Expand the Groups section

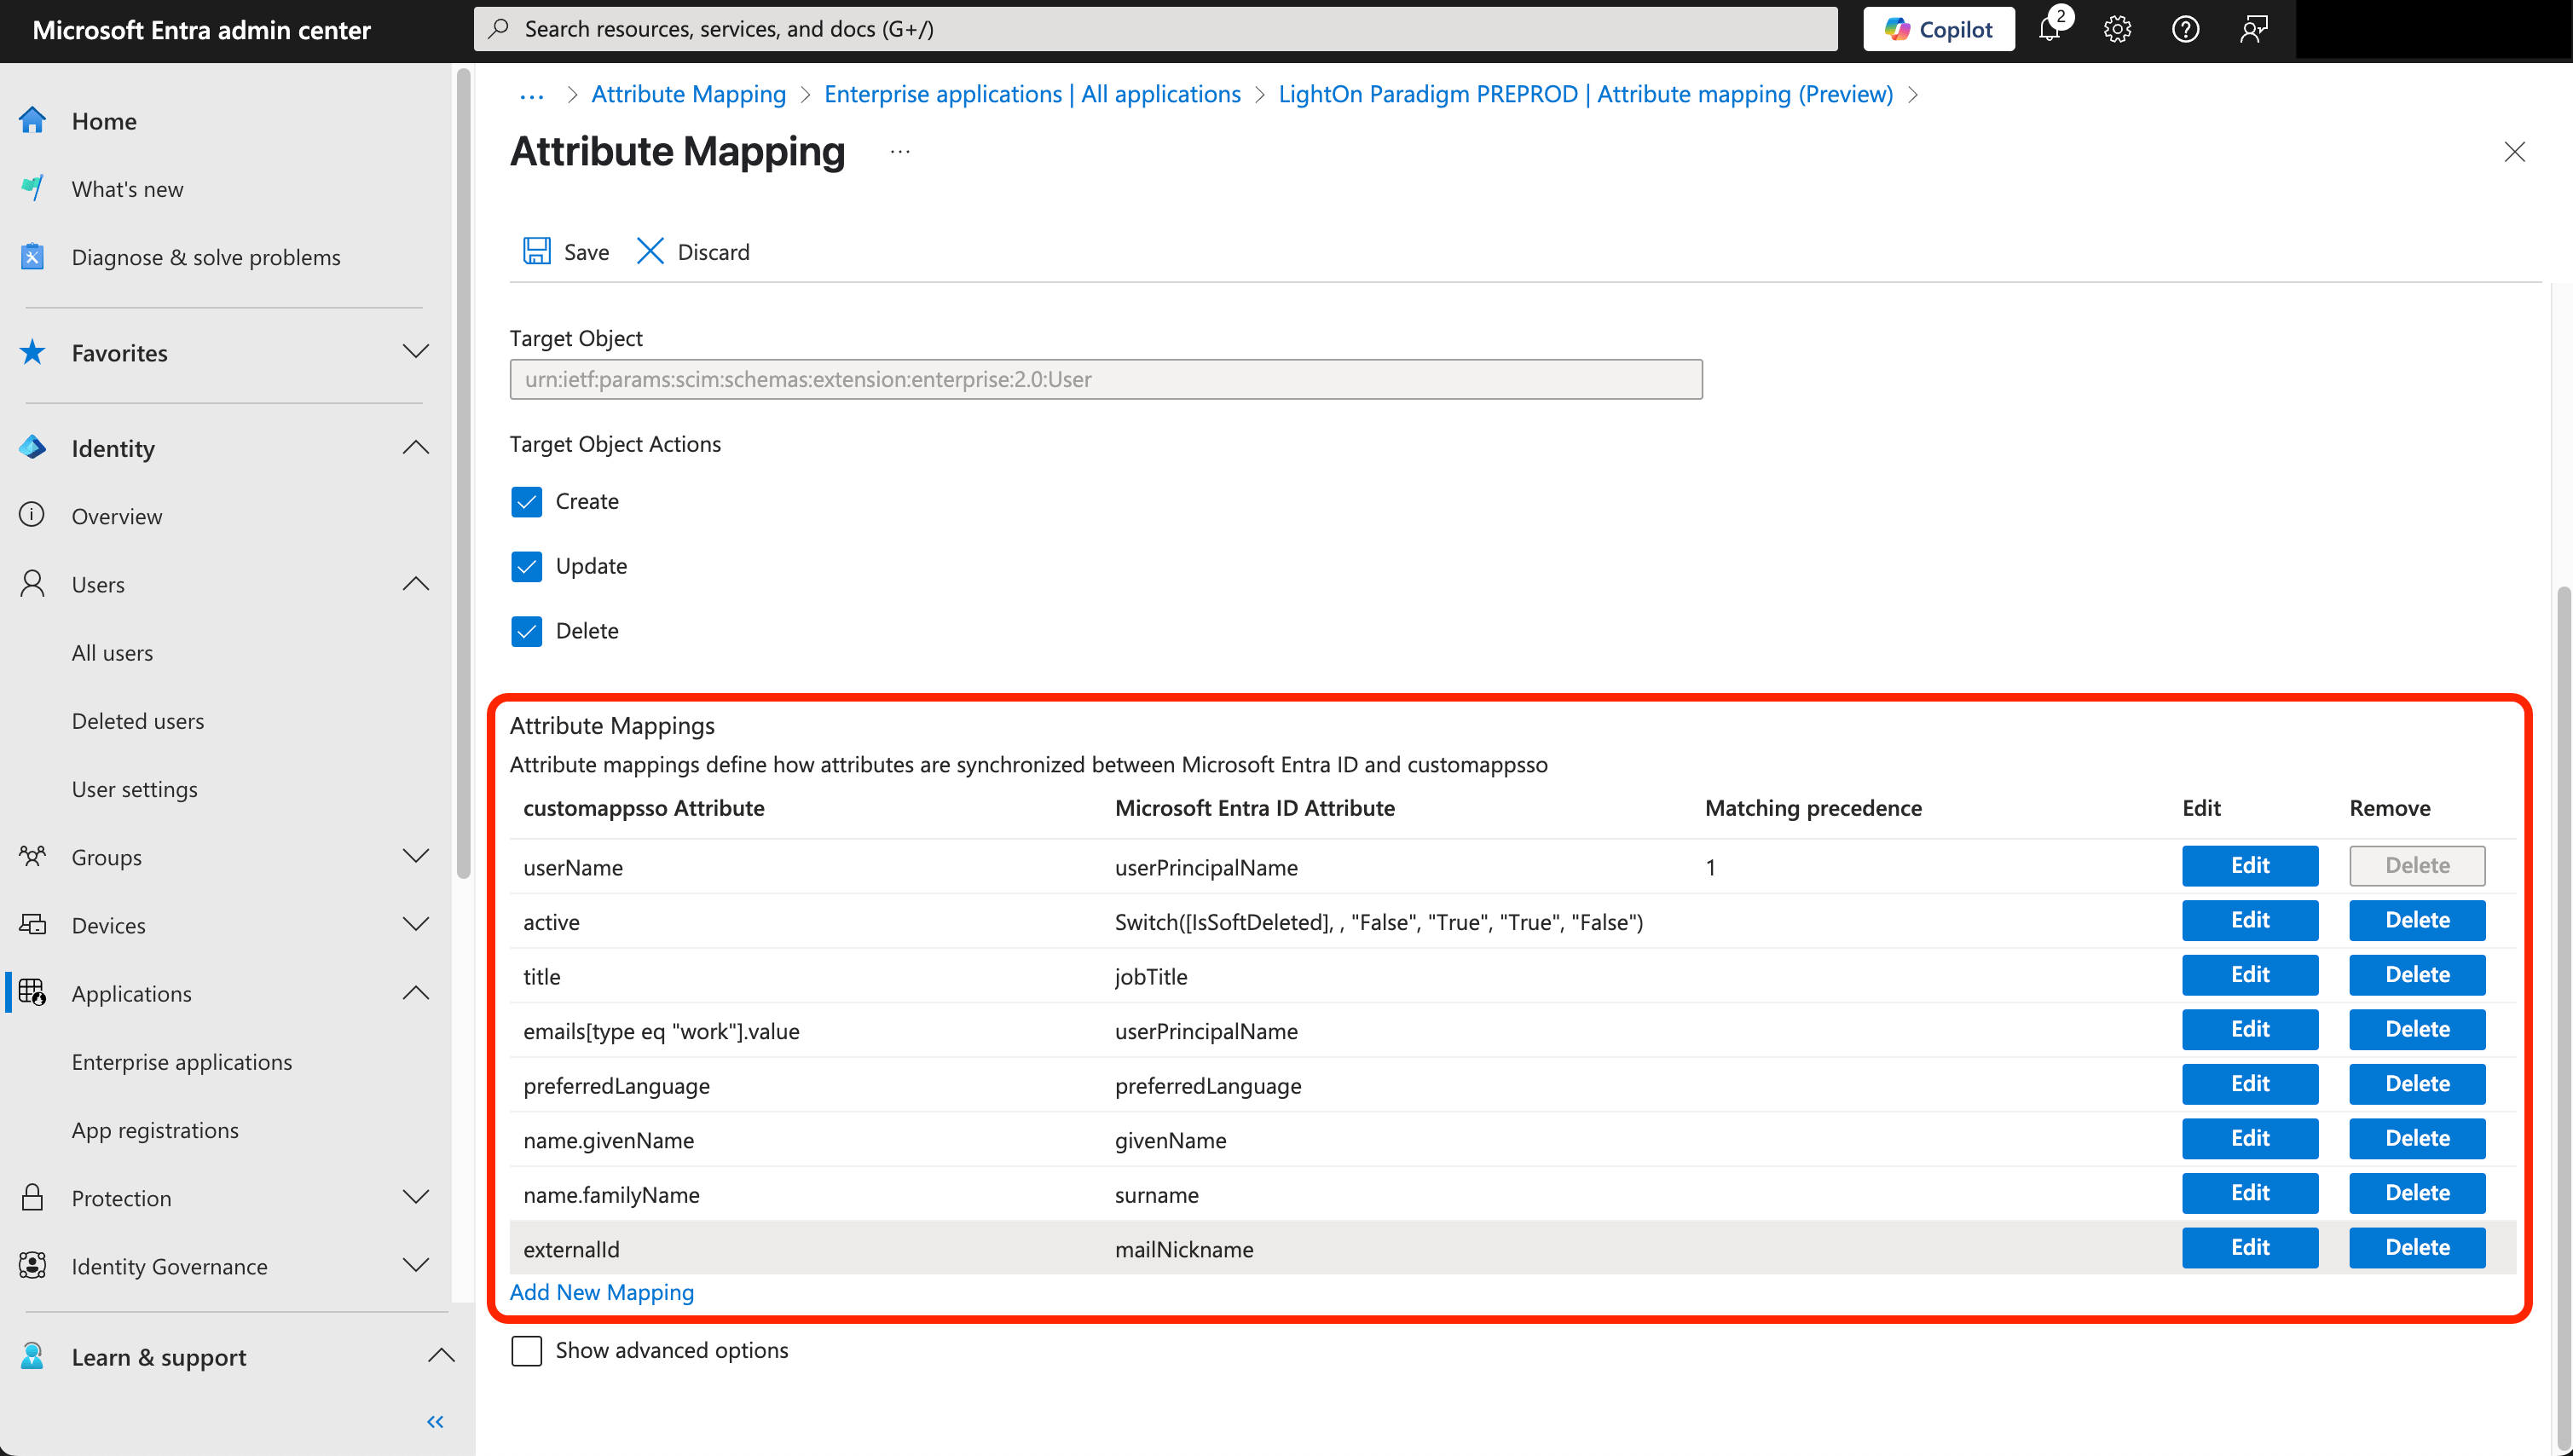click(416, 856)
